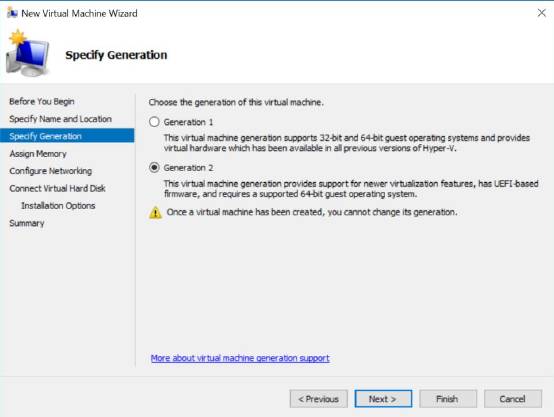
Task: Open the Specify Name and Location step
Action: click(x=60, y=119)
